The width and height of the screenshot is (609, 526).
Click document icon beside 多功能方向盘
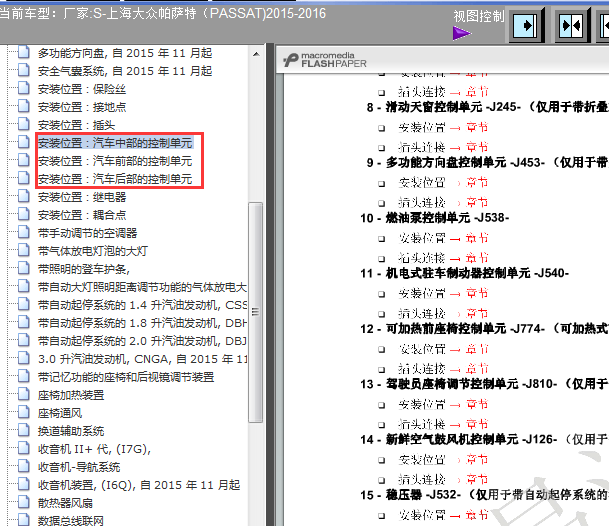click(23, 52)
